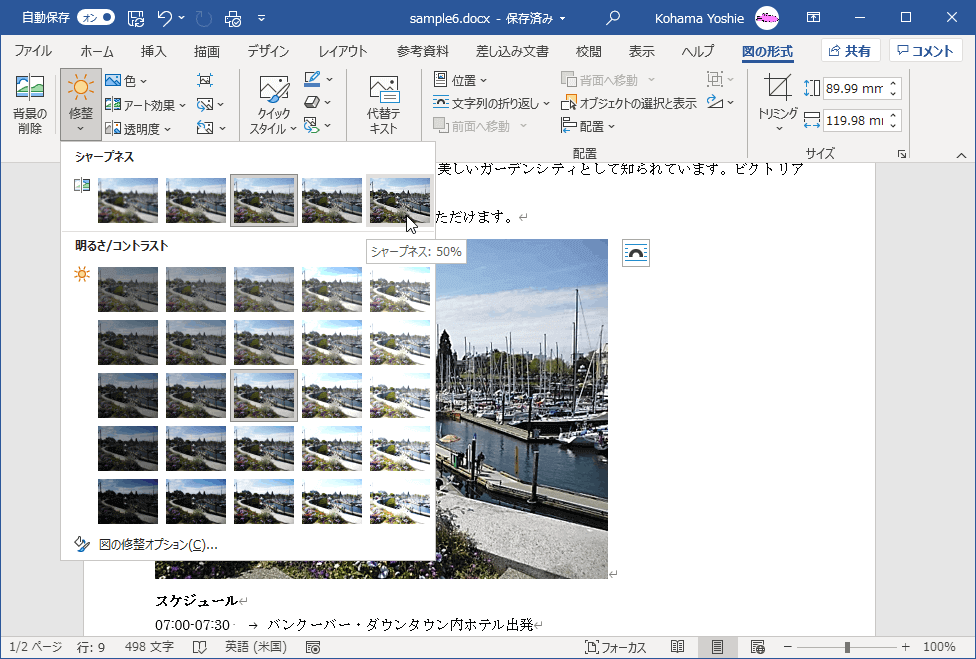Open the Quick Access Toolbar customize dropdown

(261, 18)
